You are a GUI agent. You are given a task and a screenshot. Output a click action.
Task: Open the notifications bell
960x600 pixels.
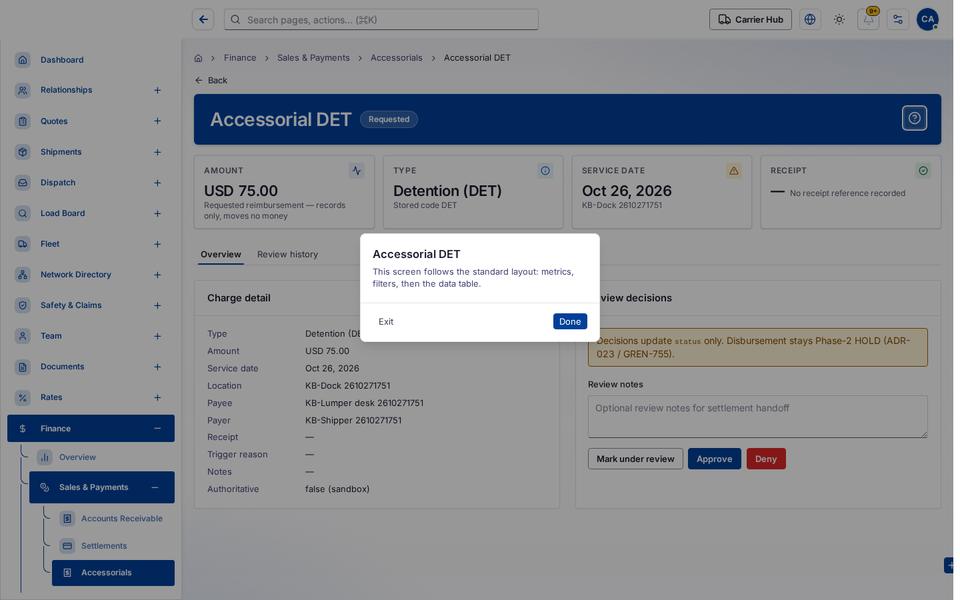pyautogui.click(x=868, y=20)
